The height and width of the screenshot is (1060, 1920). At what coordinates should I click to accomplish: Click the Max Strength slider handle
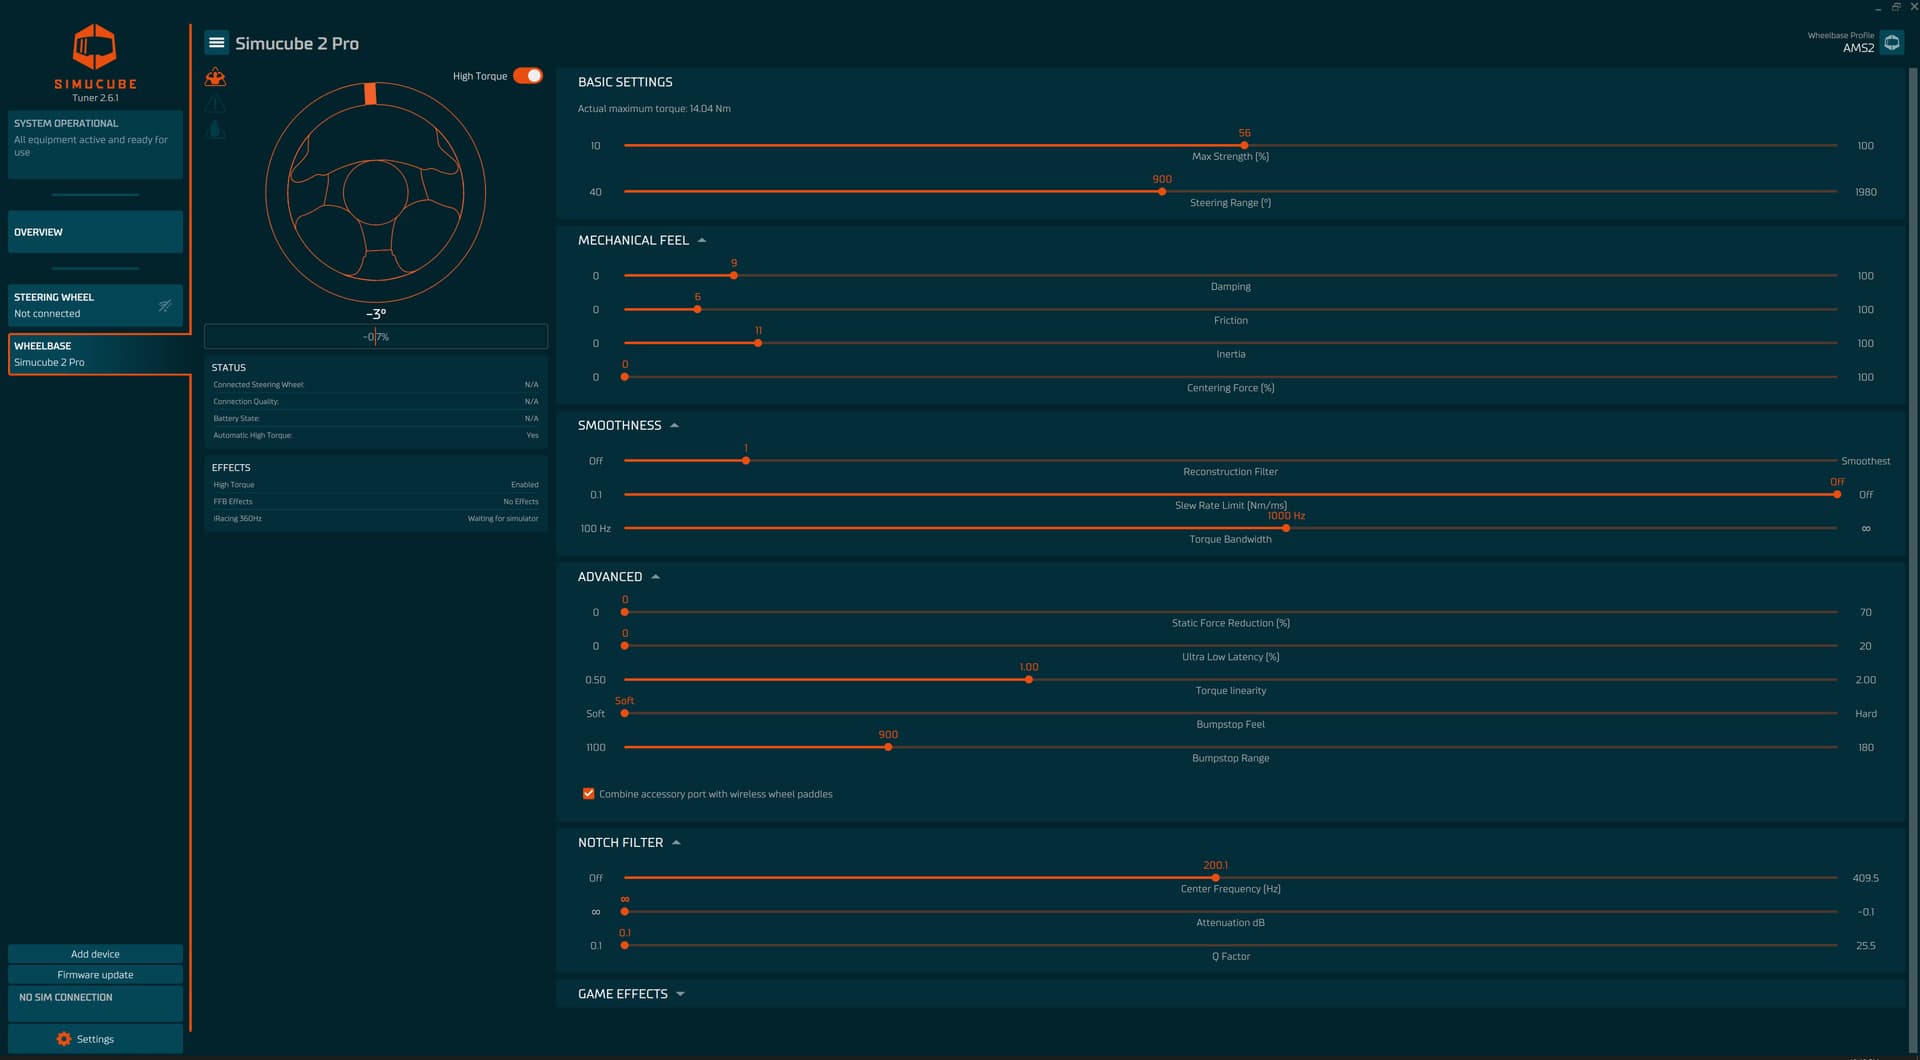click(1244, 146)
